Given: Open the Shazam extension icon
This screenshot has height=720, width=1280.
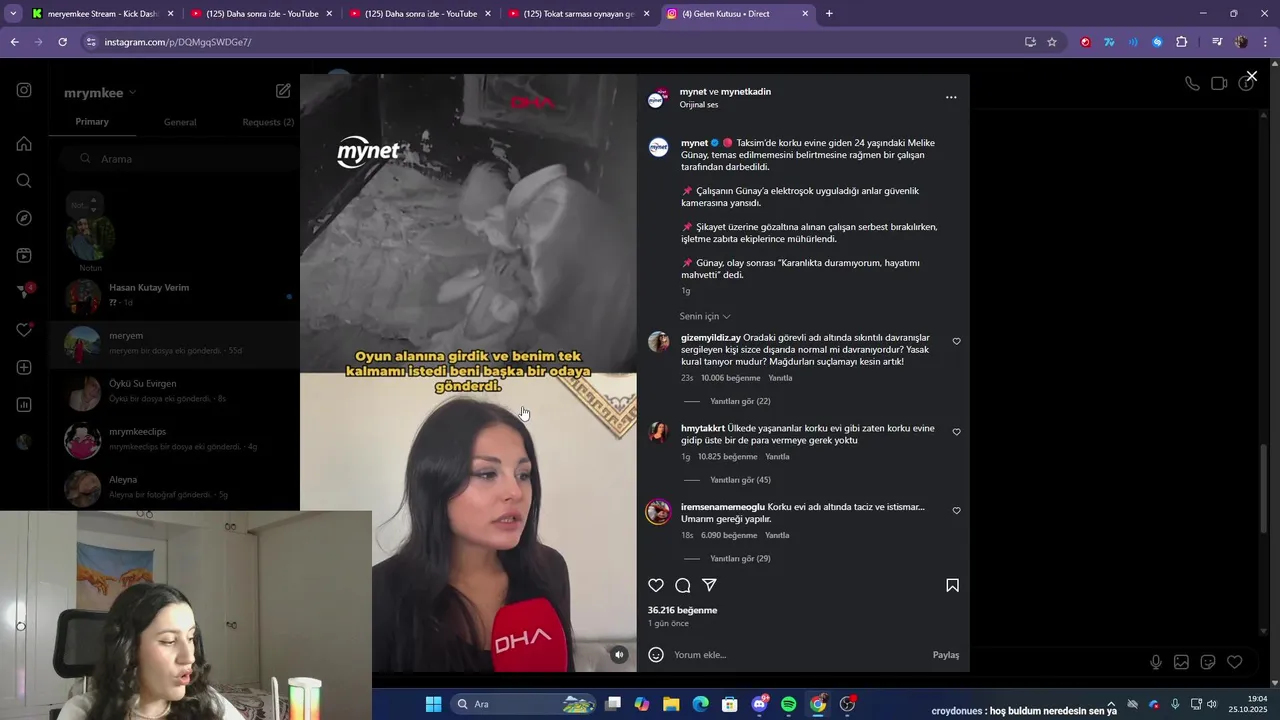Looking at the screenshot, I should [x=1157, y=42].
